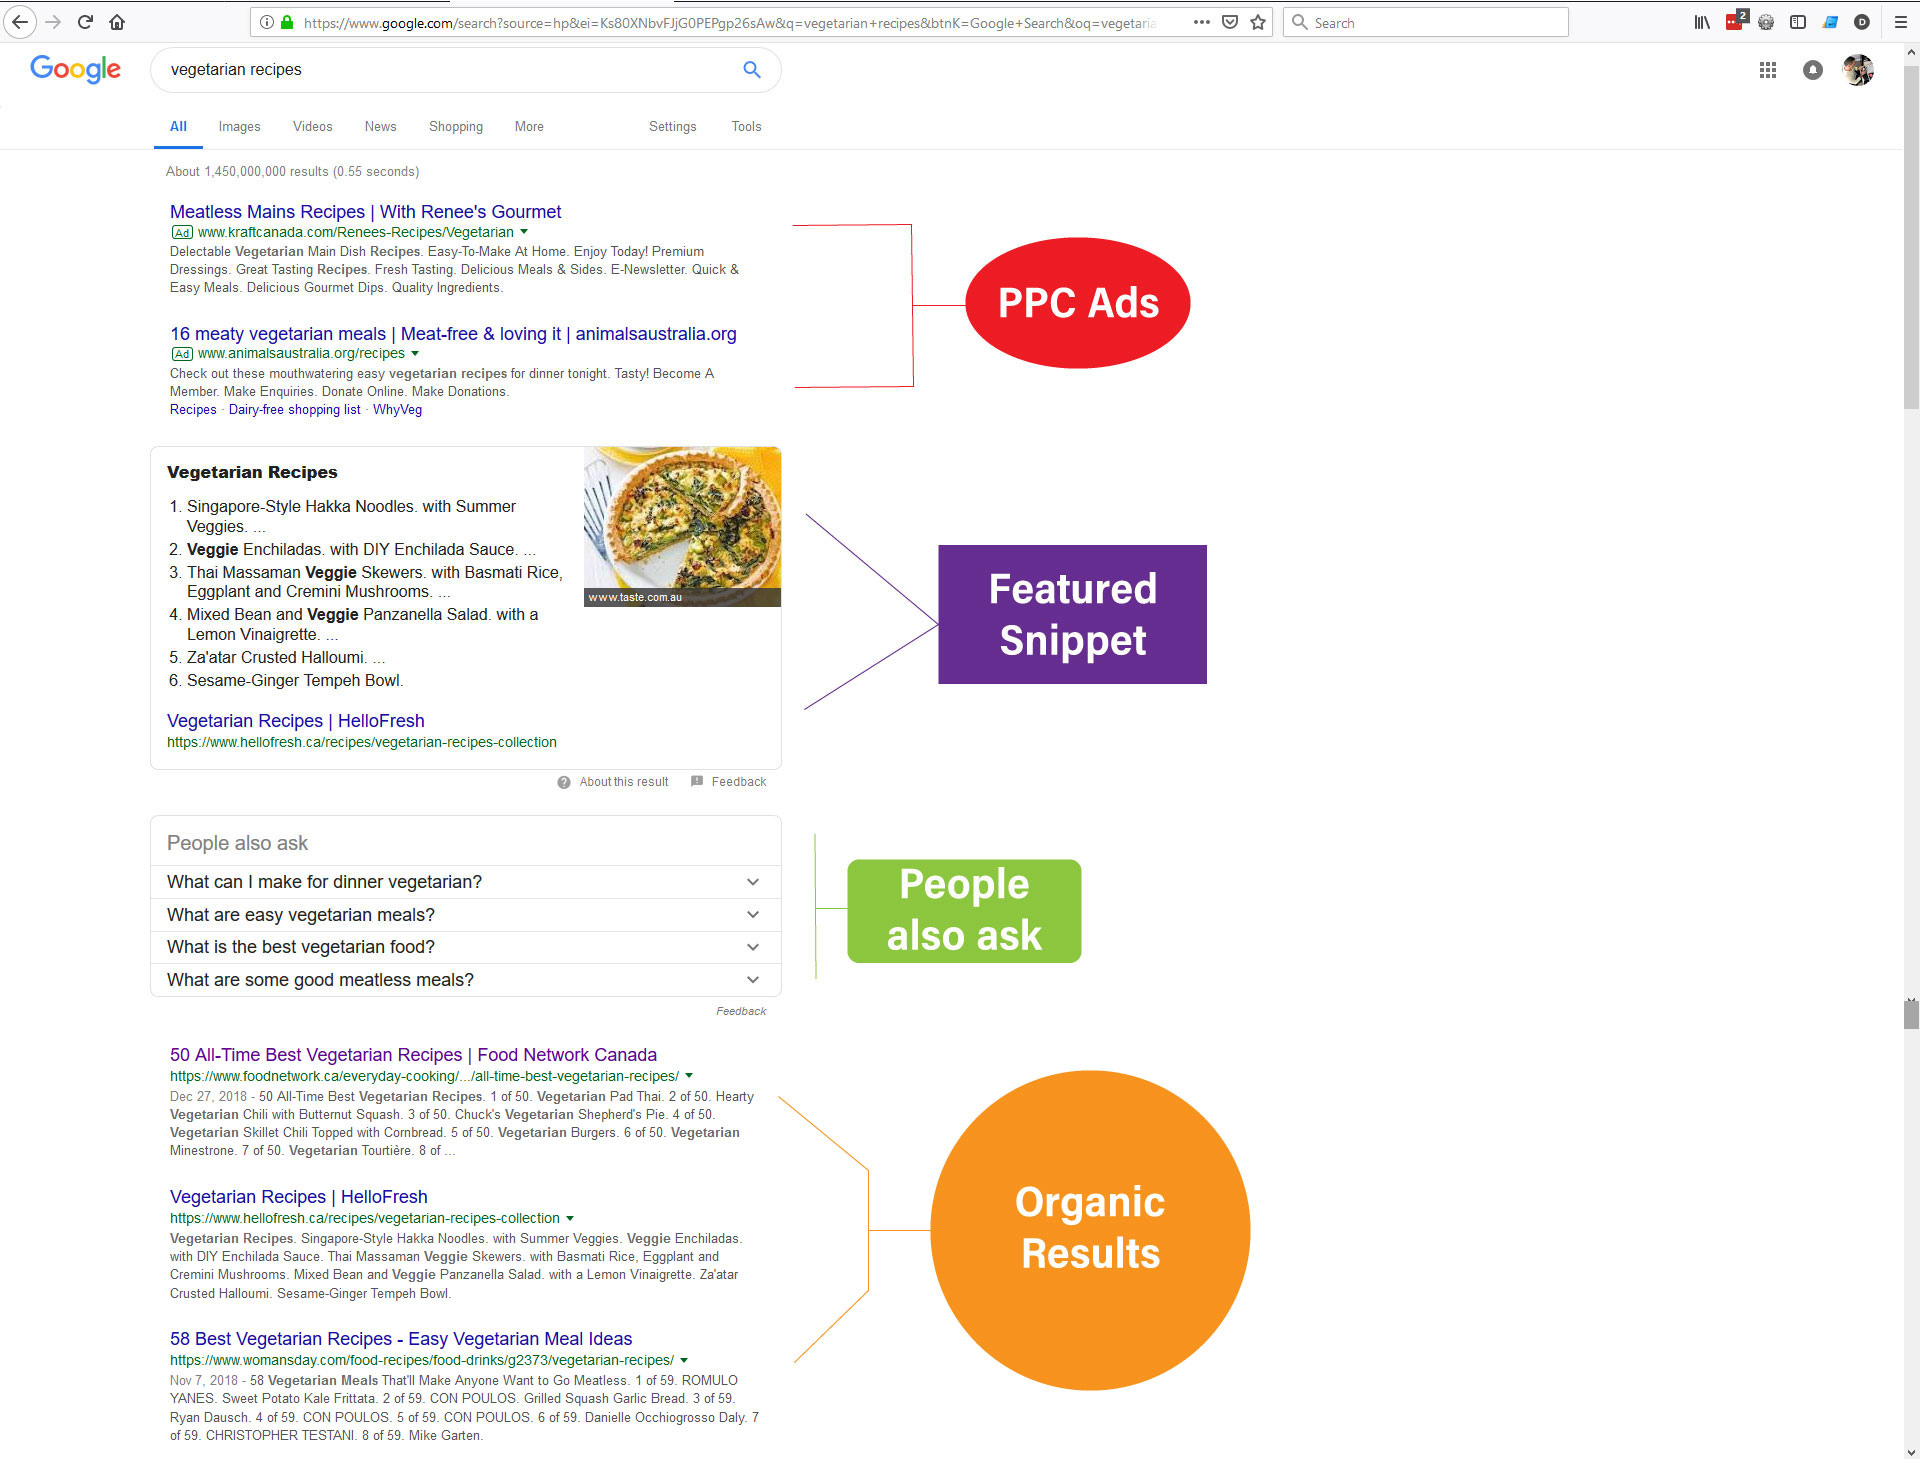Open organic 'Vegetarian Recipes | HelloFresh' result
The height and width of the screenshot is (1482, 1920).
point(298,1197)
